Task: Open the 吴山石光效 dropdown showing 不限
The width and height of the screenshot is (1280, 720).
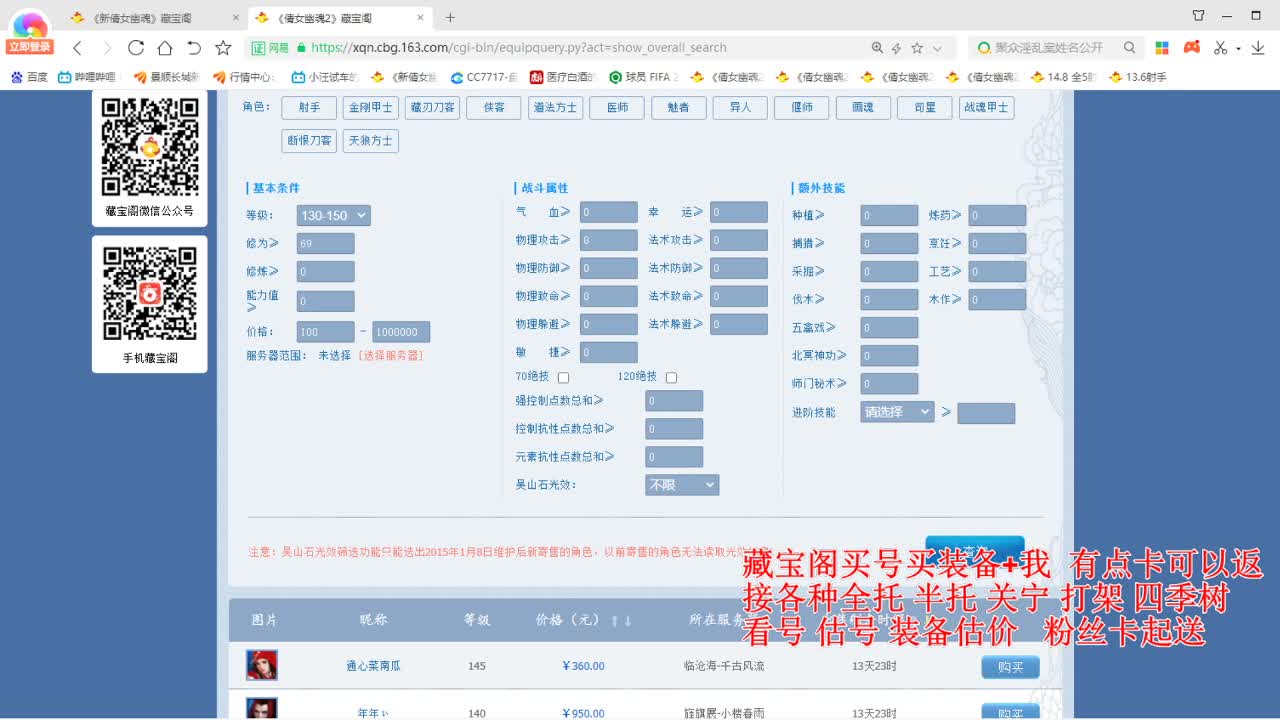Action: (x=681, y=484)
